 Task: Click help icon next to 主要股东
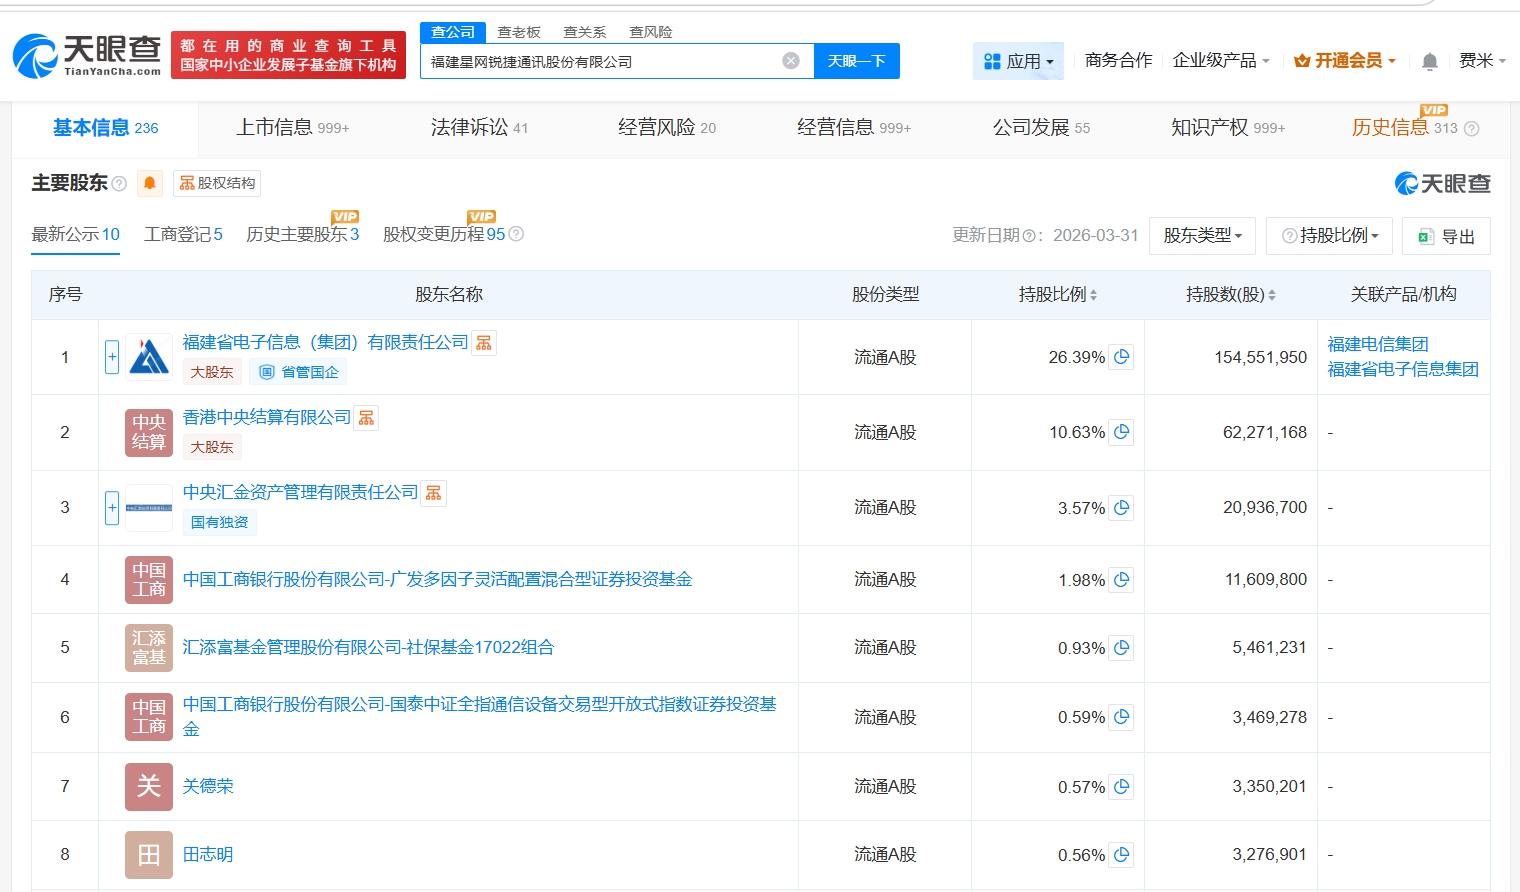(119, 183)
